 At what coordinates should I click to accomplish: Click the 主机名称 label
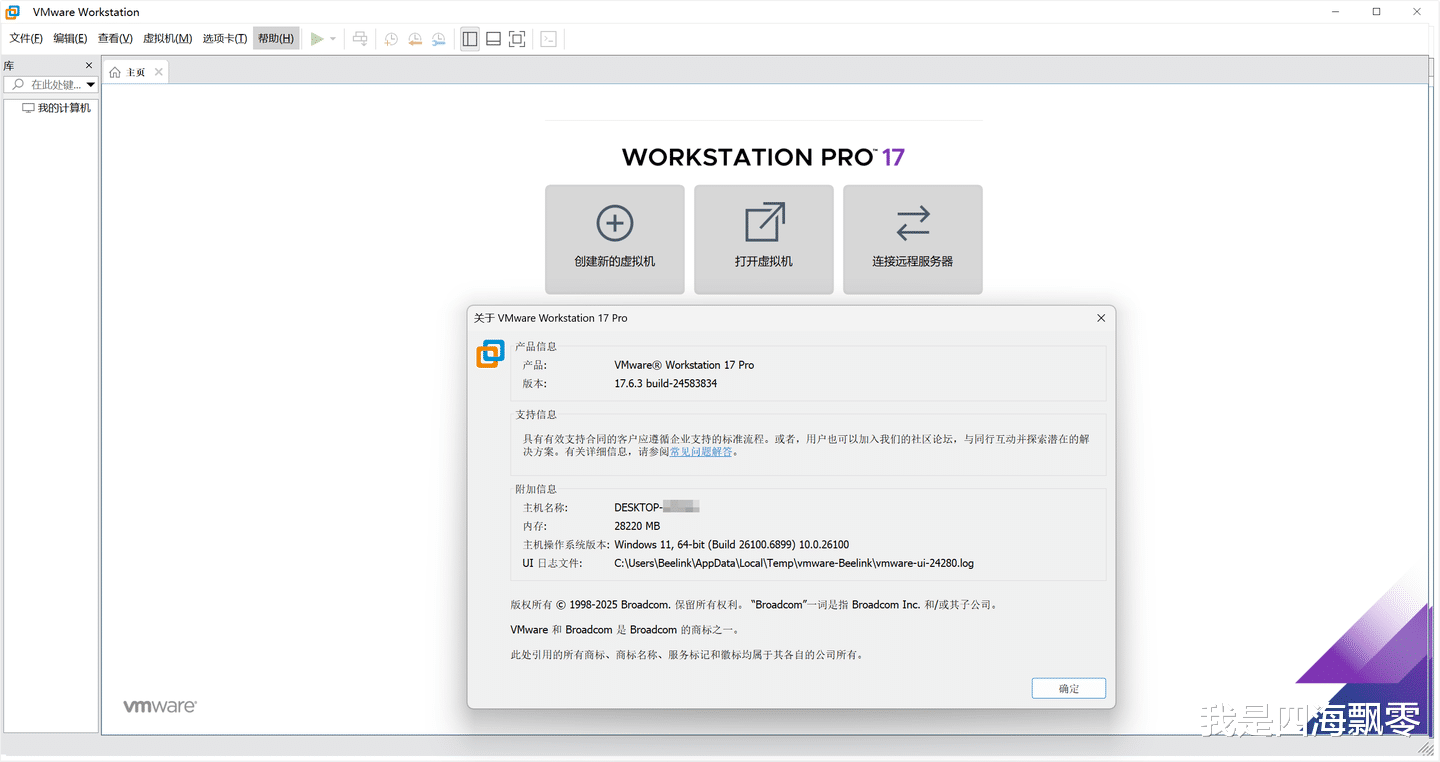(x=545, y=508)
